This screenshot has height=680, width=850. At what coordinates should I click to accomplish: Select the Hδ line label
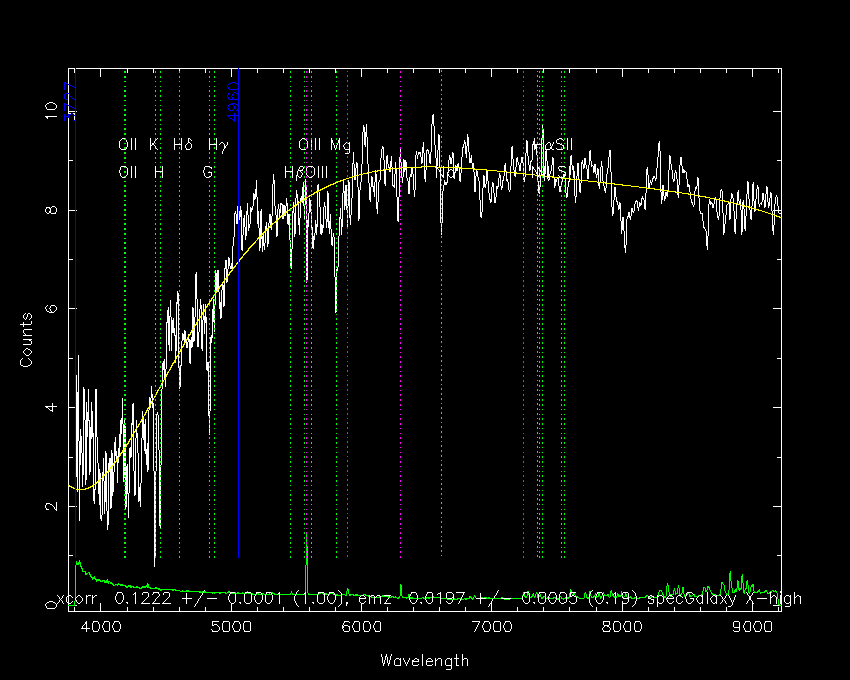(x=183, y=145)
